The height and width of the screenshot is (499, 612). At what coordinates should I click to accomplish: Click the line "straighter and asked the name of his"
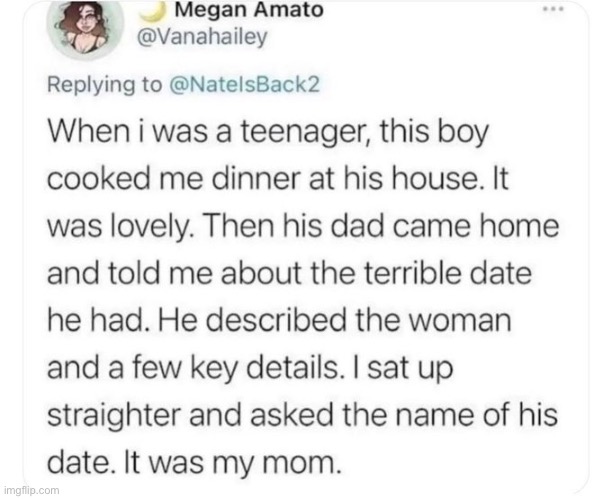(x=302, y=415)
